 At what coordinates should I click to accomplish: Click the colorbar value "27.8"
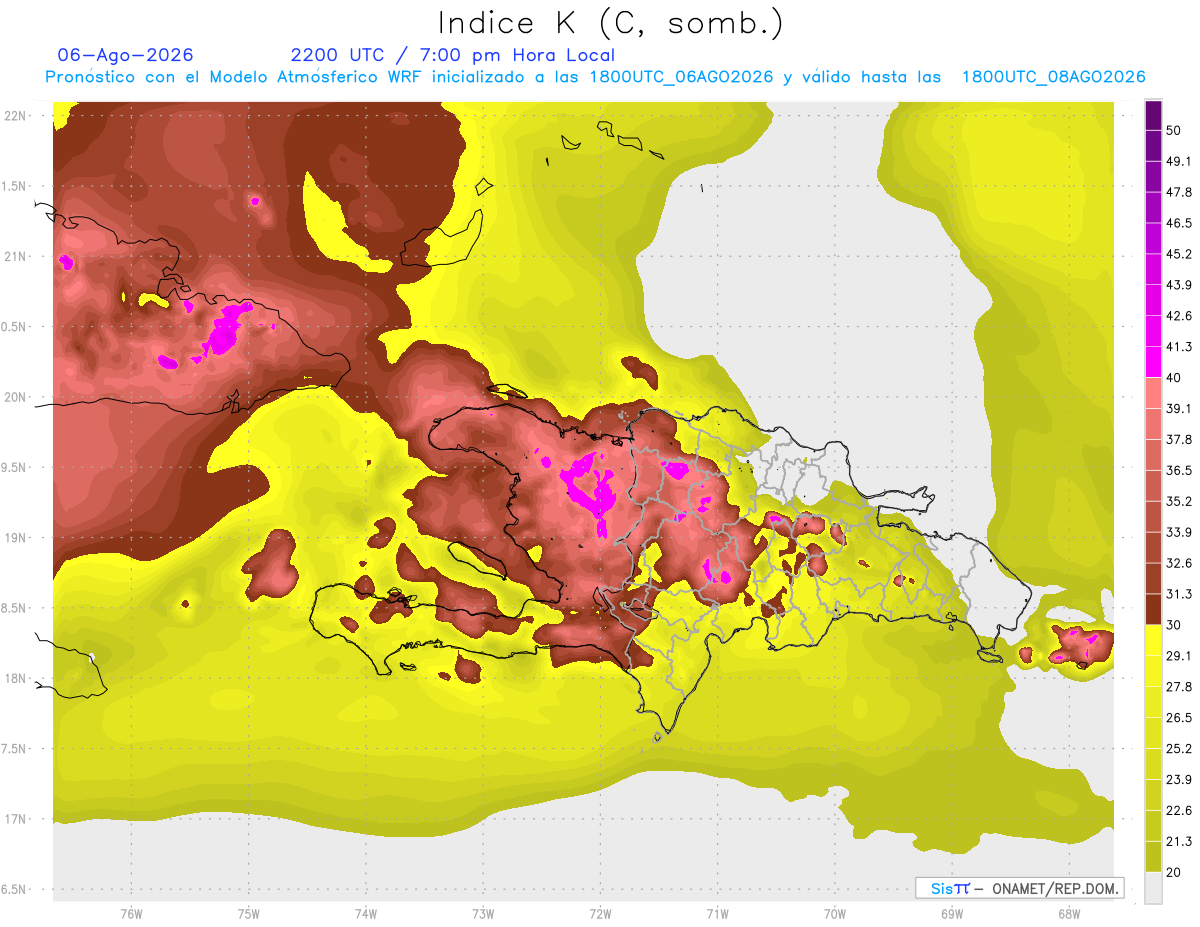1179,687
